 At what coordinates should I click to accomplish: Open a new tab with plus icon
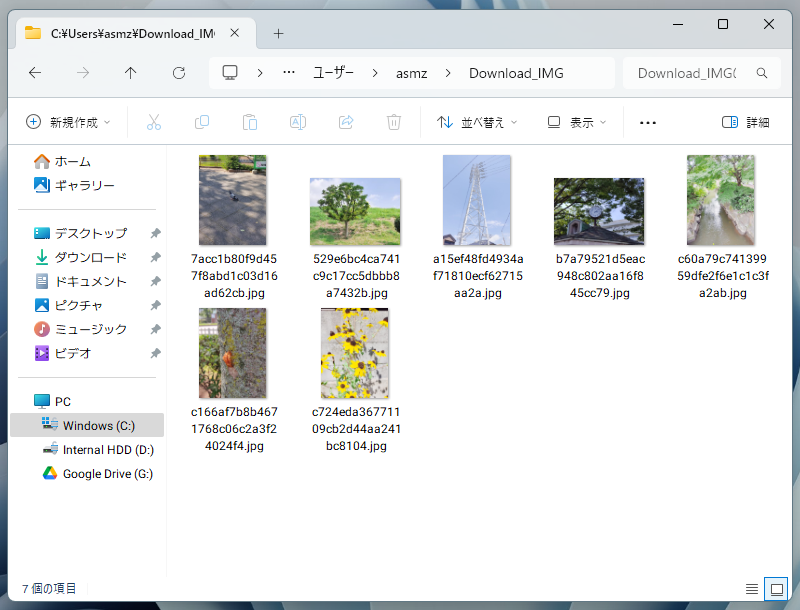point(279,33)
